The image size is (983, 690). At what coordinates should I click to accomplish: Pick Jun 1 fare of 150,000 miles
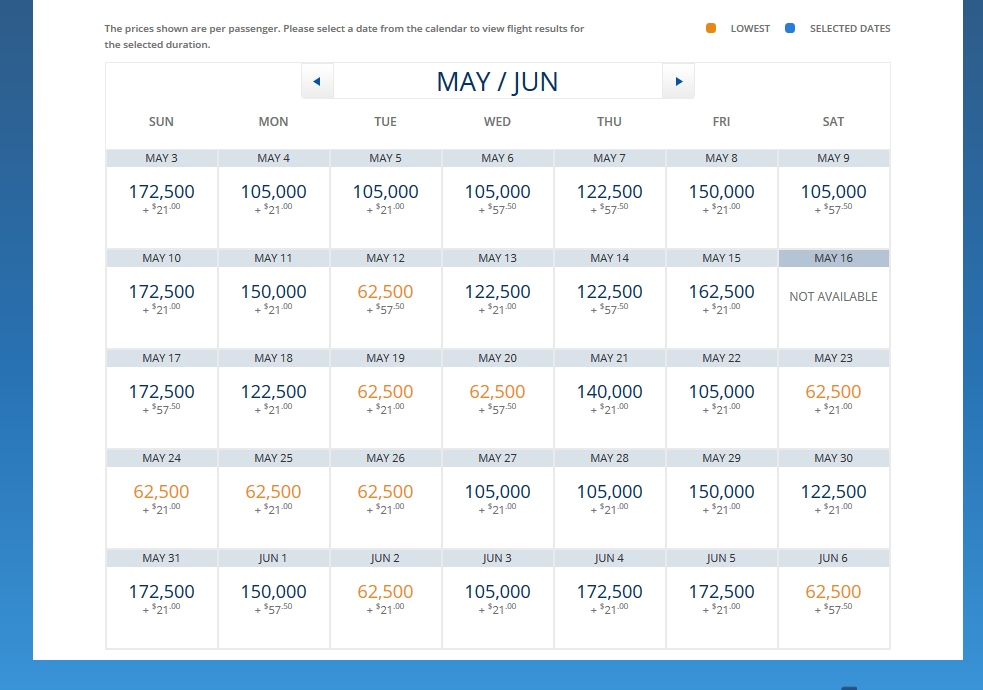(273, 597)
